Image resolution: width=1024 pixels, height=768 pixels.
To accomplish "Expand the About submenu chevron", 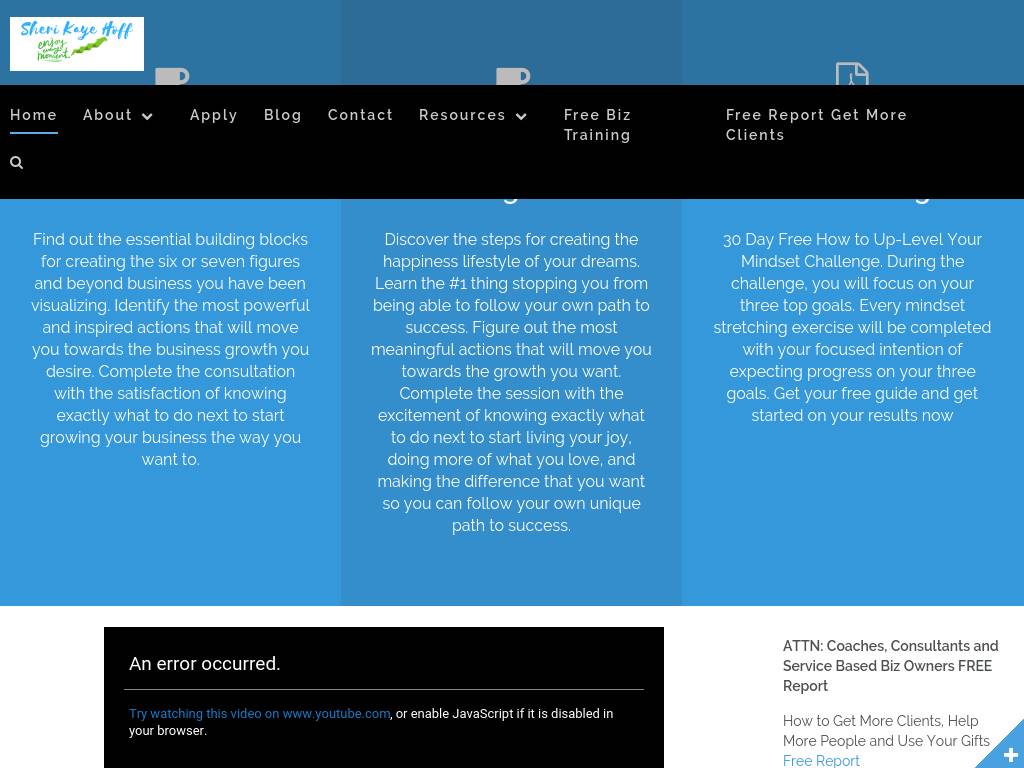I will pos(148,116).
